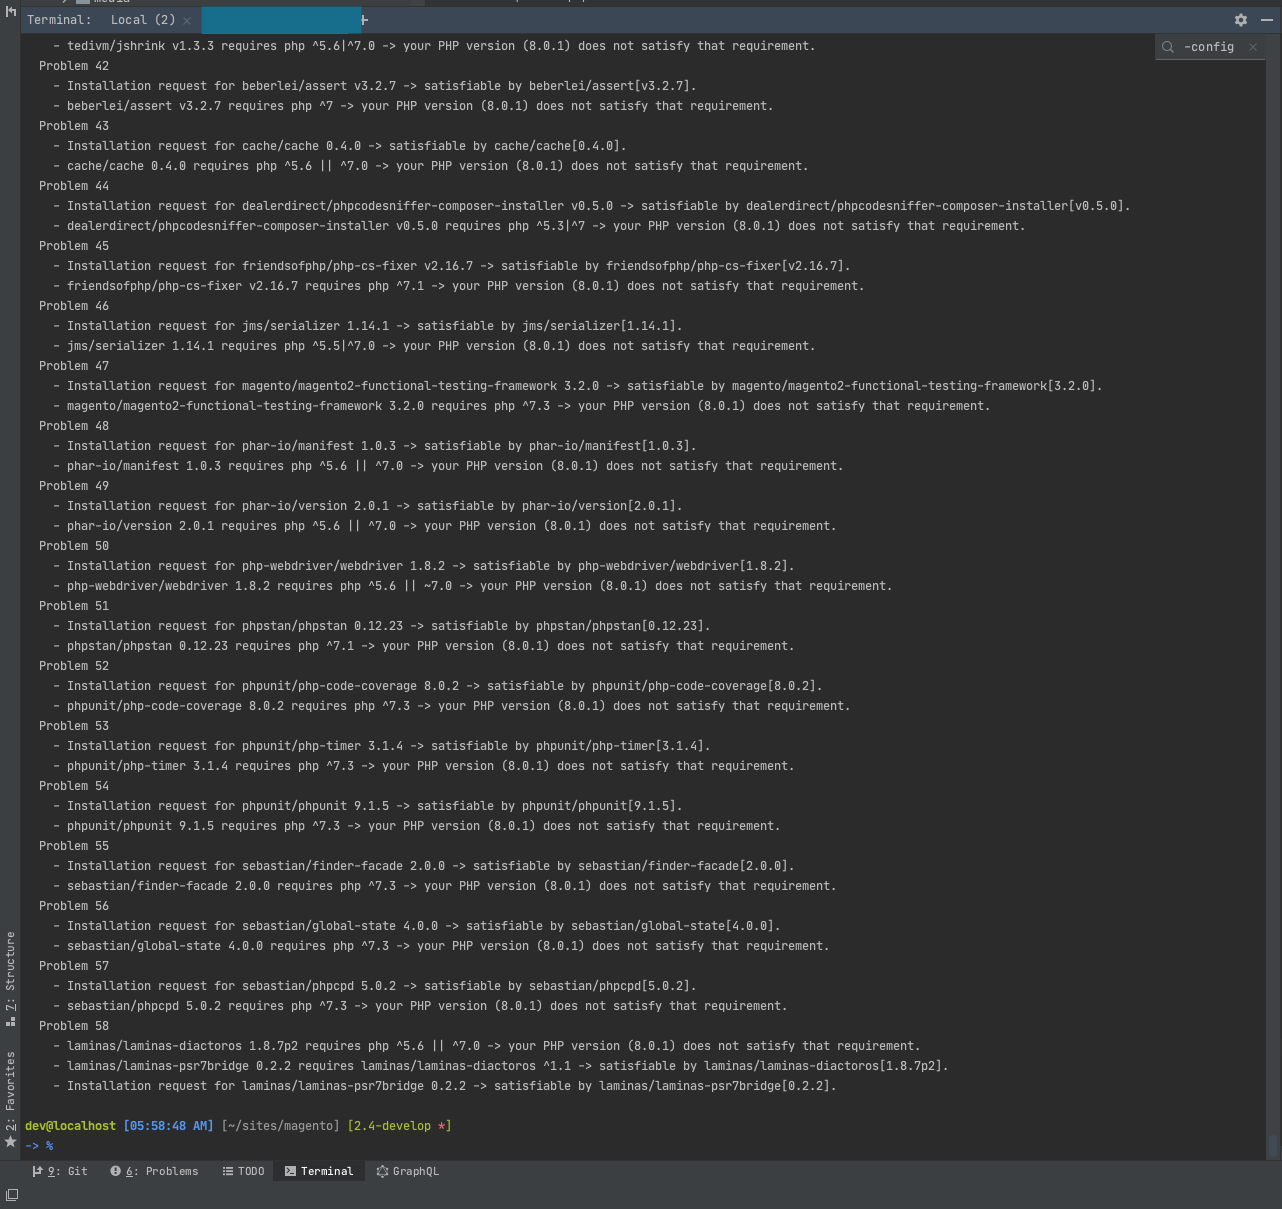The width and height of the screenshot is (1282, 1209).
Task: Click the 'Problem 51' heading
Action: coord(74,606)
